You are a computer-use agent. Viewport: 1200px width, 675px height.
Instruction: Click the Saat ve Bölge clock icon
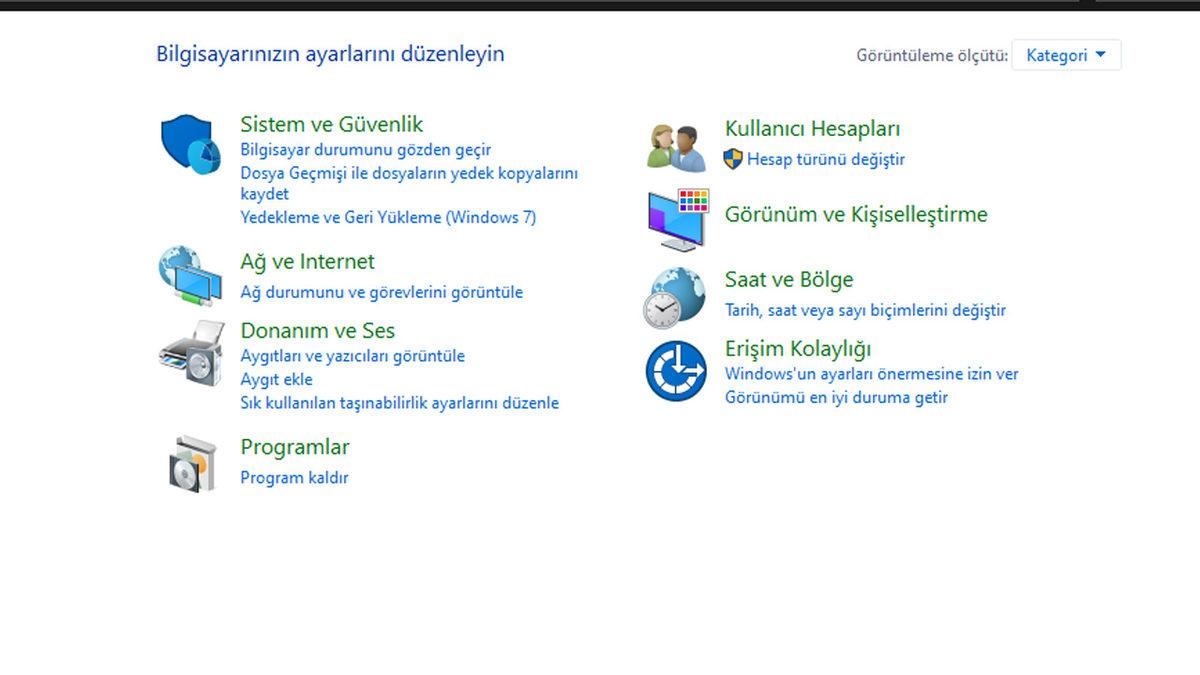coord(676,296)
